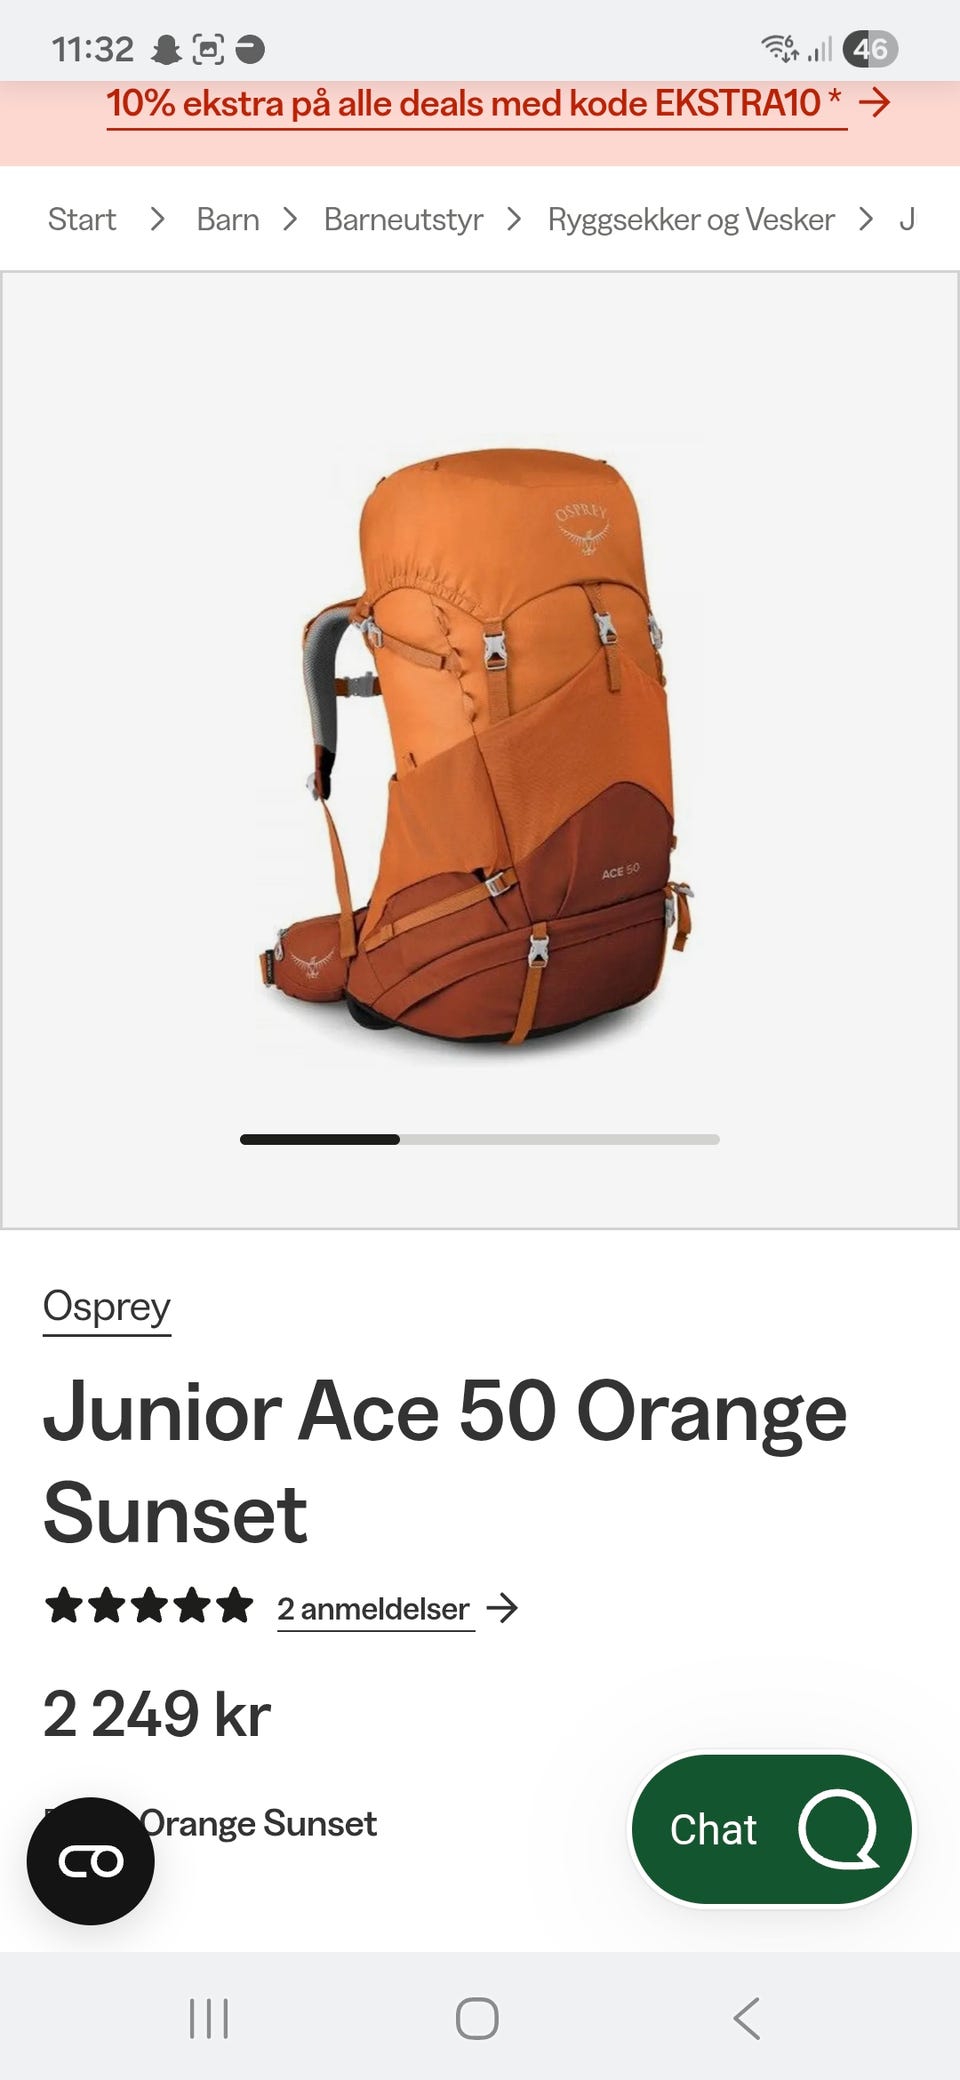Tap the five-star rating icons
Image resolution: width=960 pixels, height=2080 pixels.
149,1606
